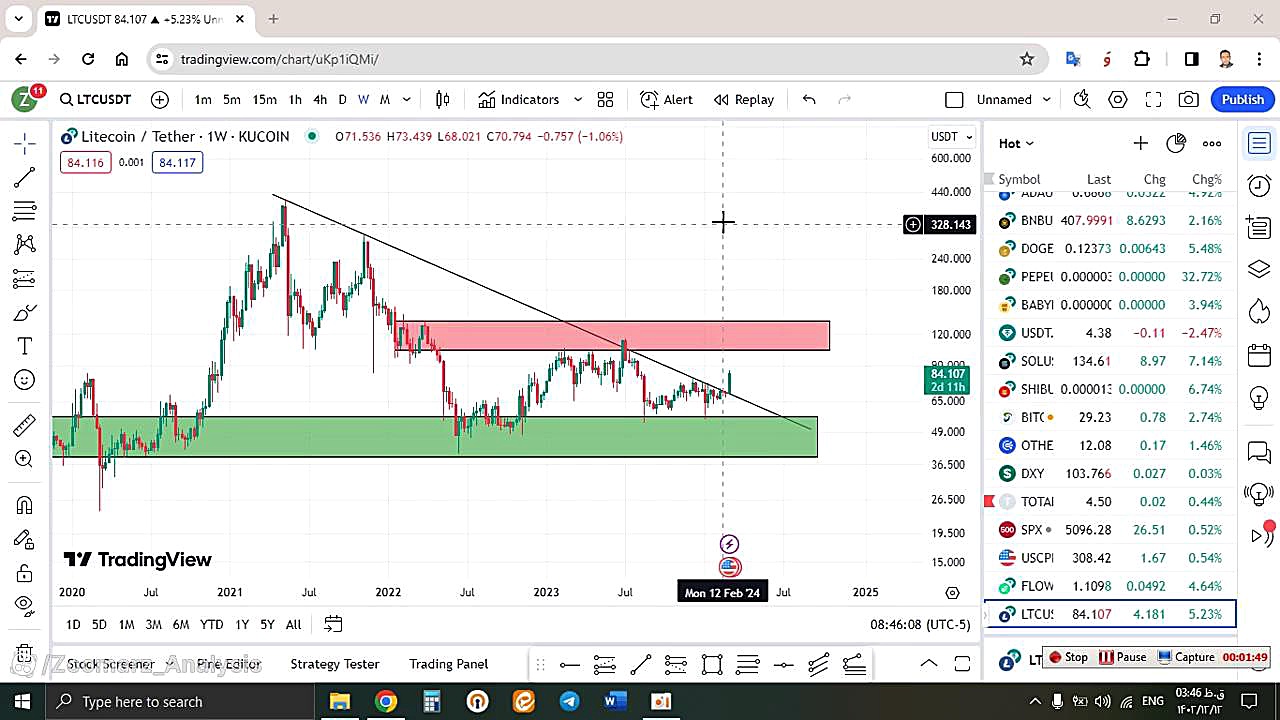Undo the last chart action

809,99
